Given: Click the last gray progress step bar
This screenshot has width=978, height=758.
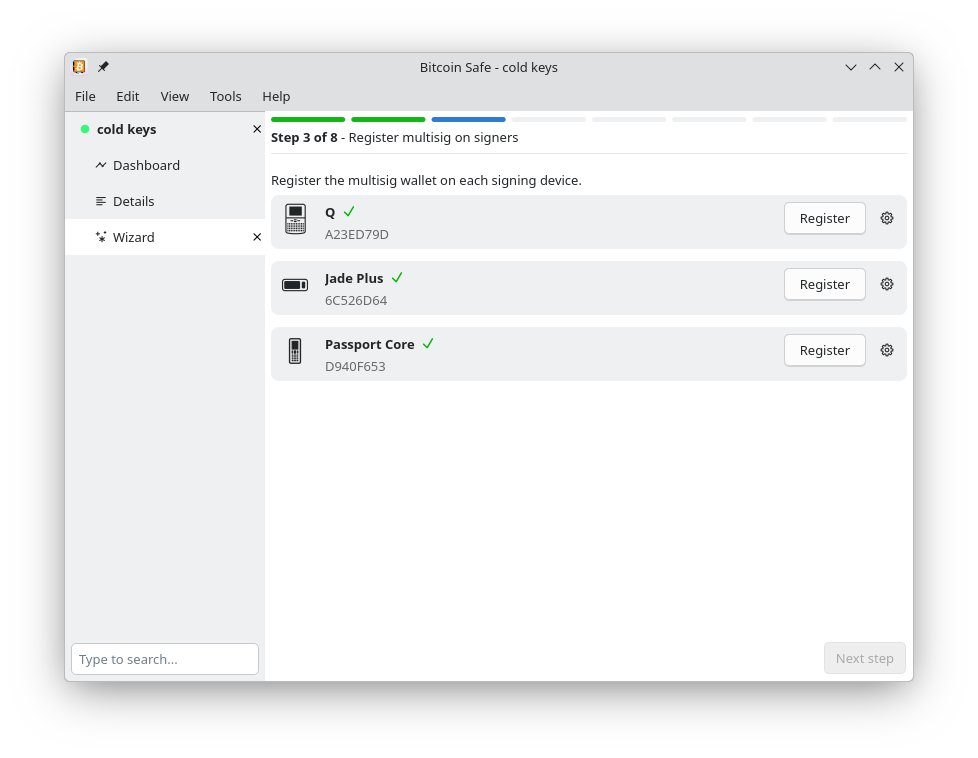Looking at the screenshot, I should pos(869,119).
